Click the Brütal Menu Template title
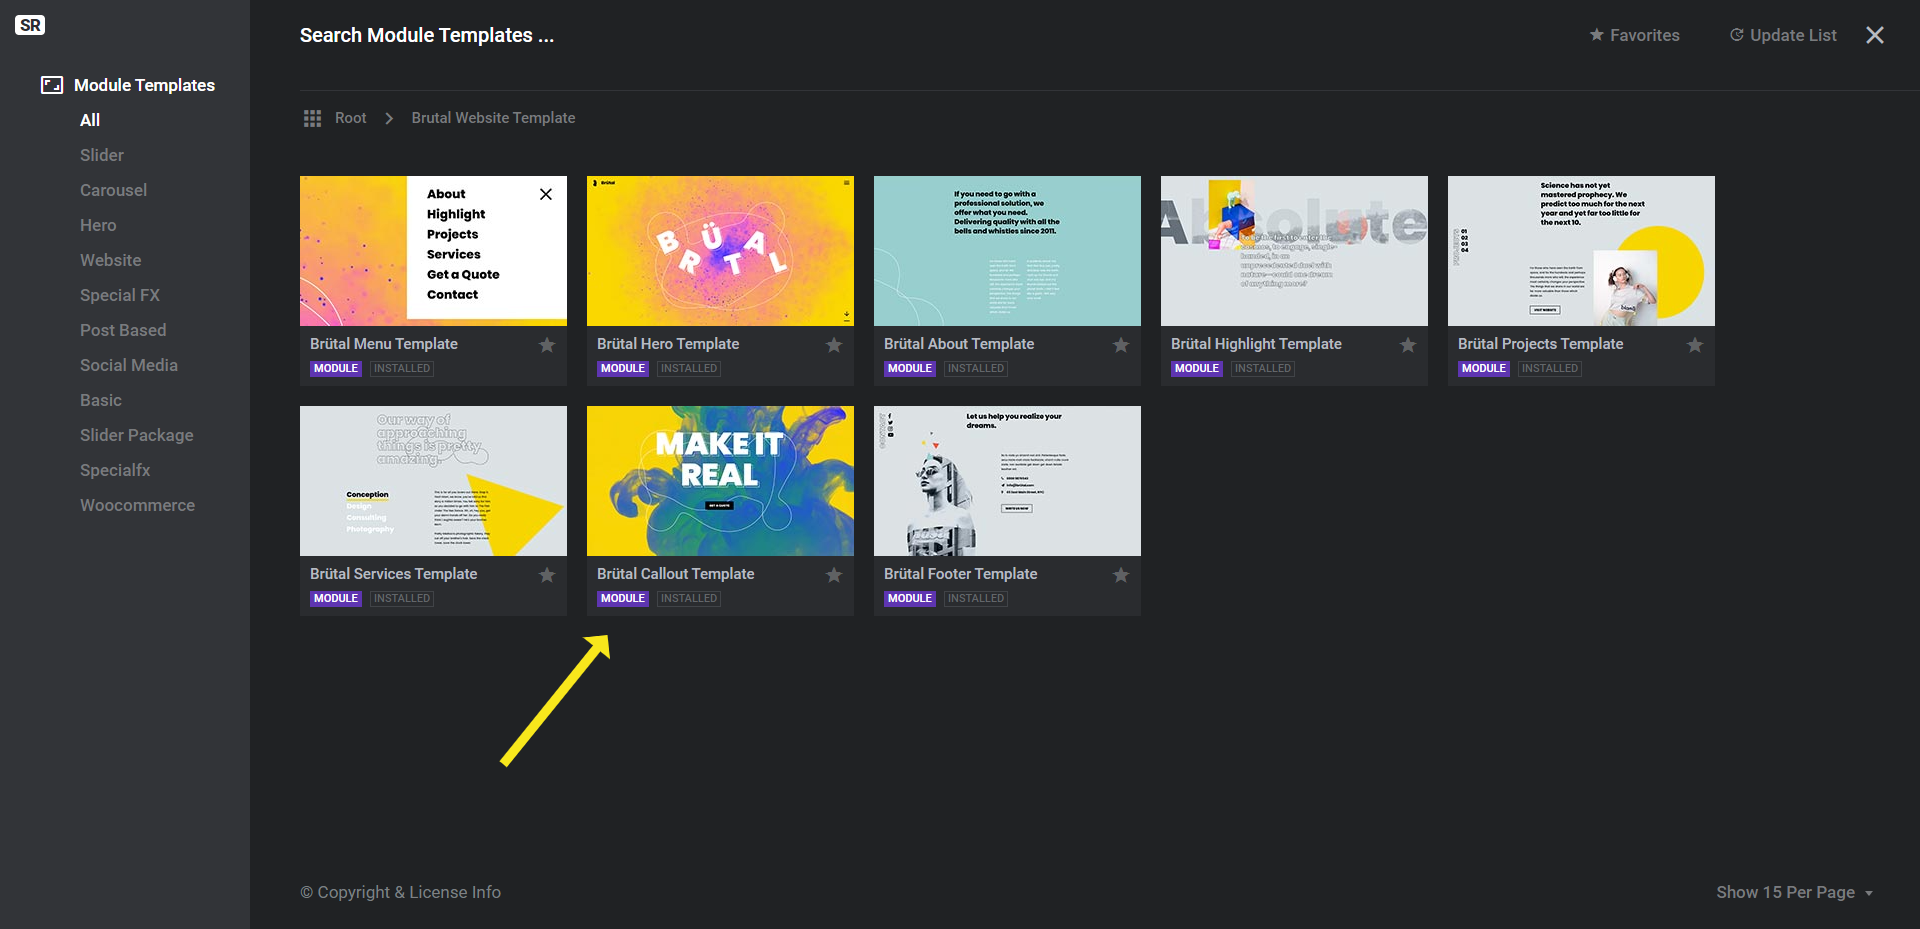The width and height of the screenshot is (1920, 929). click(384, 344)
